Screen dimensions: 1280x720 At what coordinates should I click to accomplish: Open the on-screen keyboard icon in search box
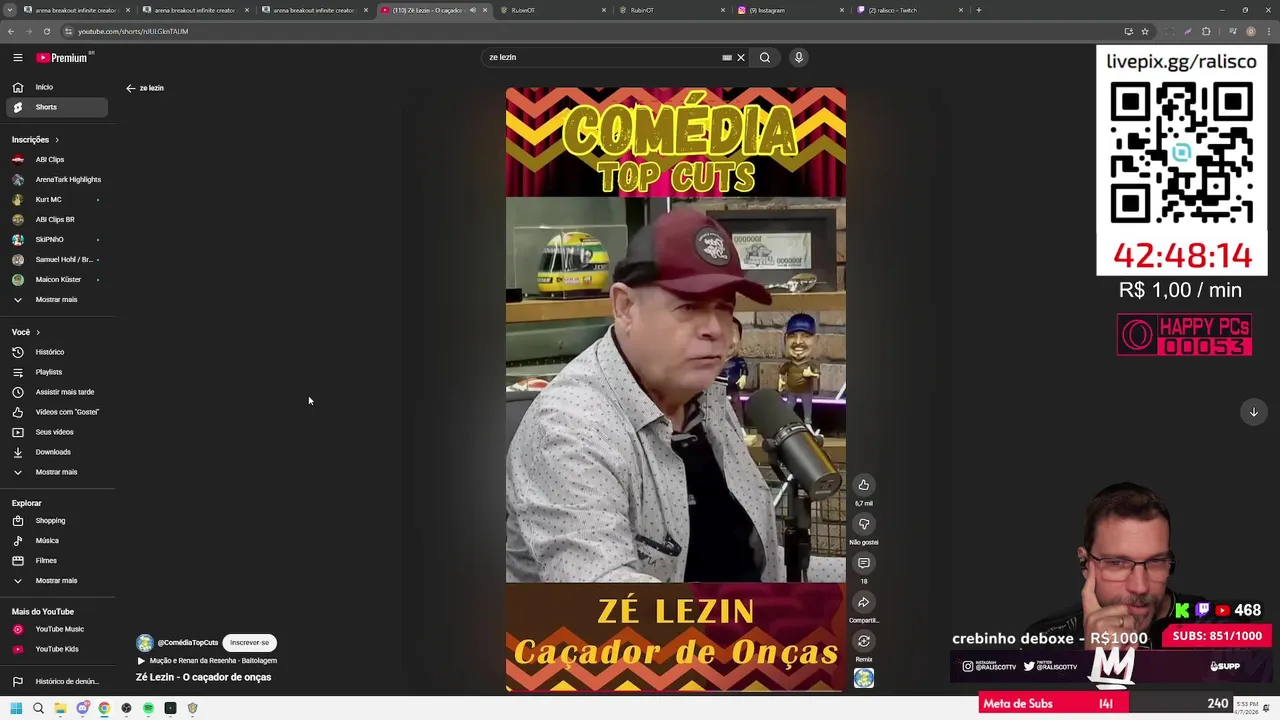pyautogui.click(x=727, y=58)
